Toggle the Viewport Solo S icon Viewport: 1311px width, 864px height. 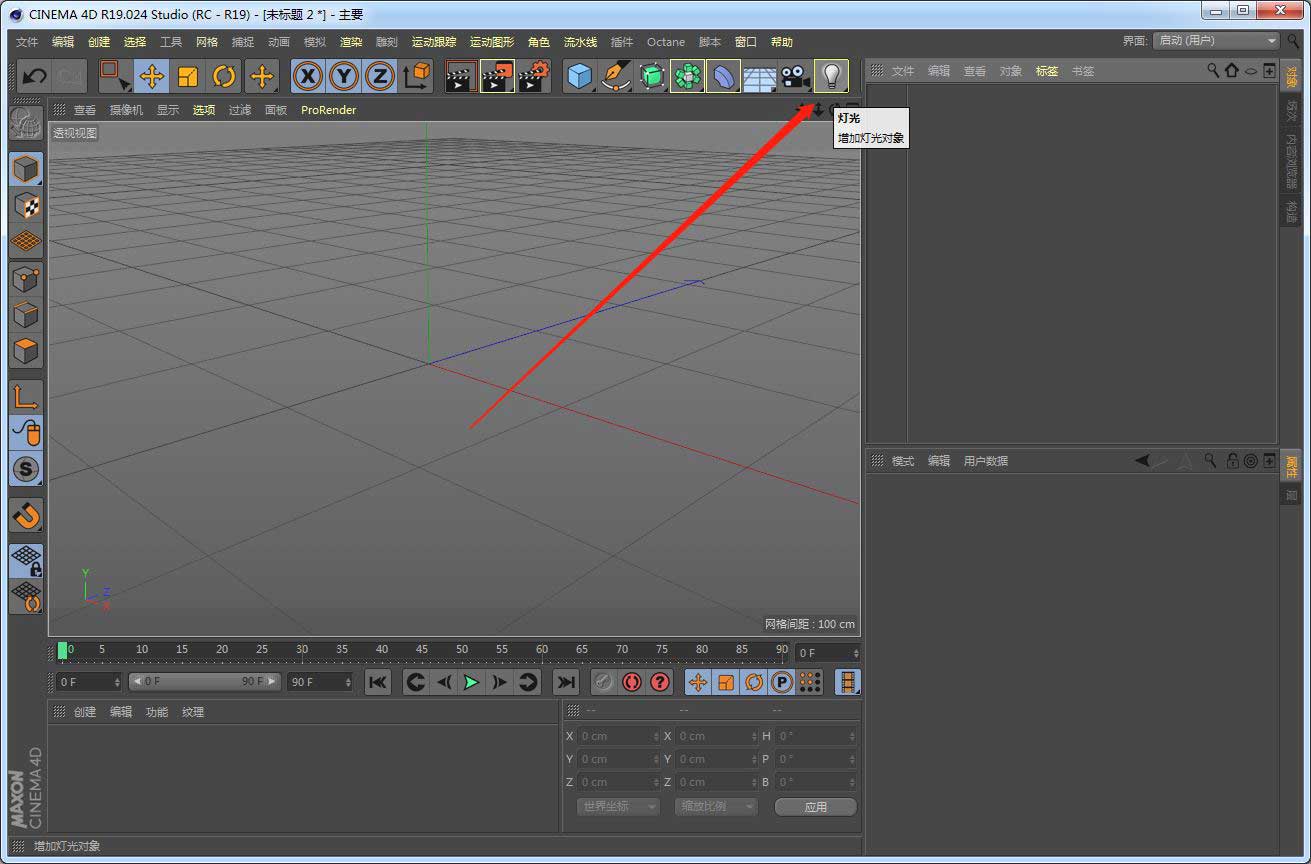pyautogui.click(x=26, y=468)
